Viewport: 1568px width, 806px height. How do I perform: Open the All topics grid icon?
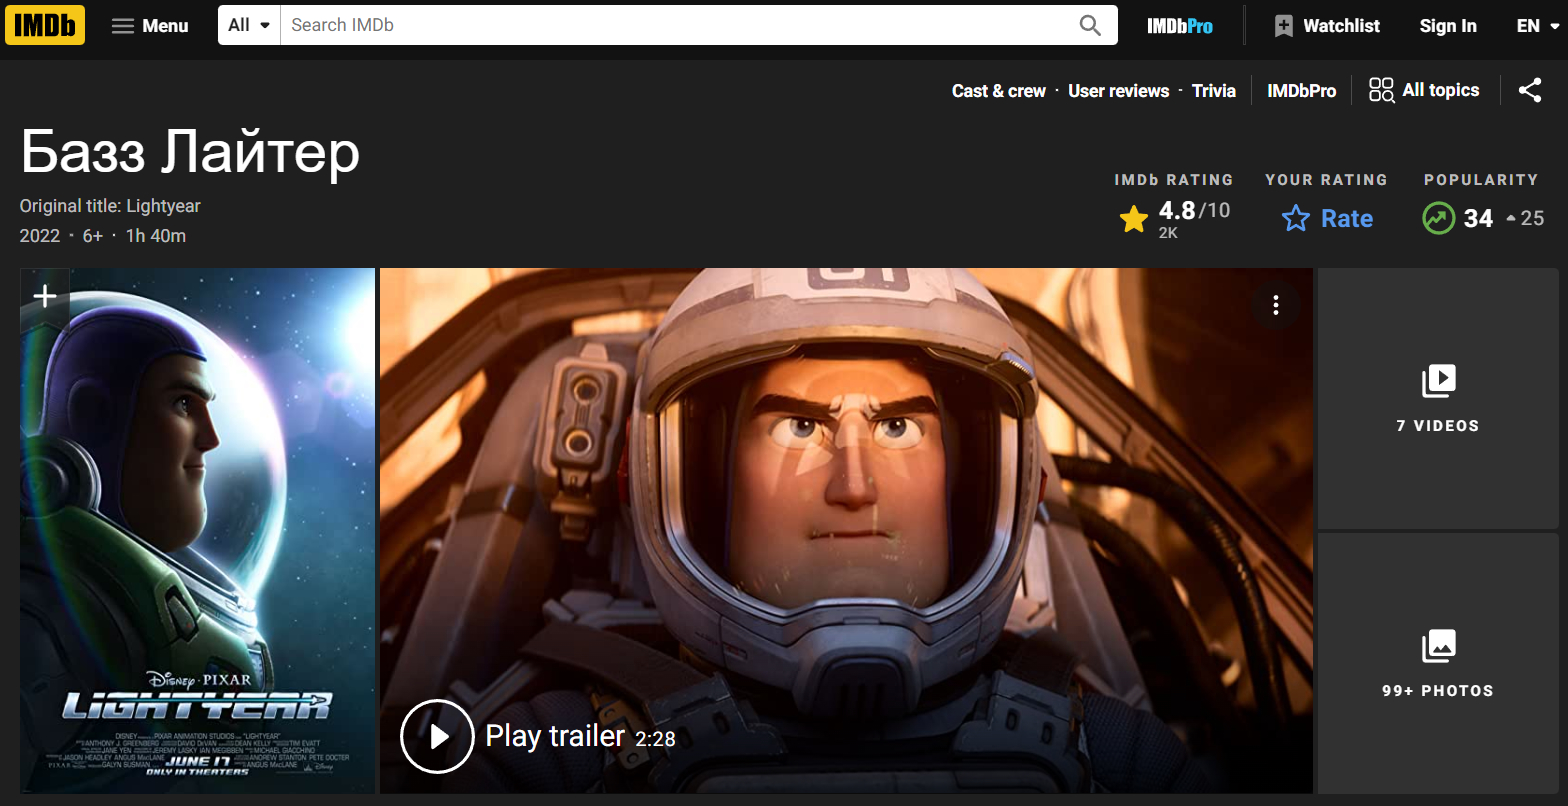[x=1381, y=90]
